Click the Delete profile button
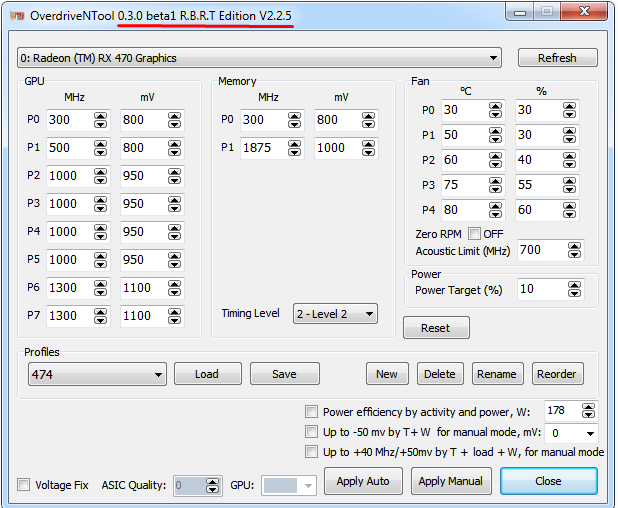 click(440, 374)
